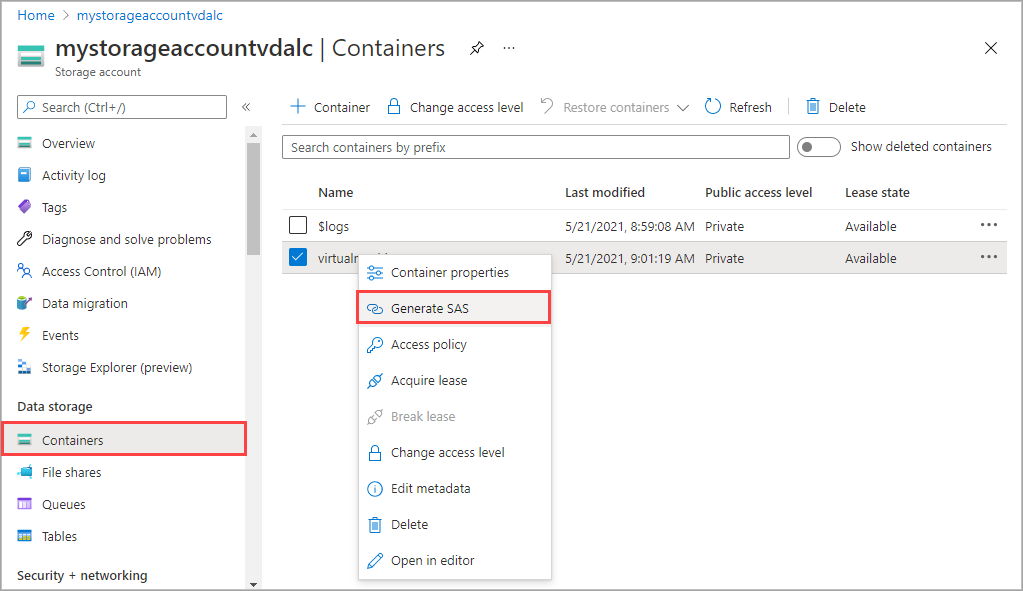Enable Show deleted containers

pos(818,146)
